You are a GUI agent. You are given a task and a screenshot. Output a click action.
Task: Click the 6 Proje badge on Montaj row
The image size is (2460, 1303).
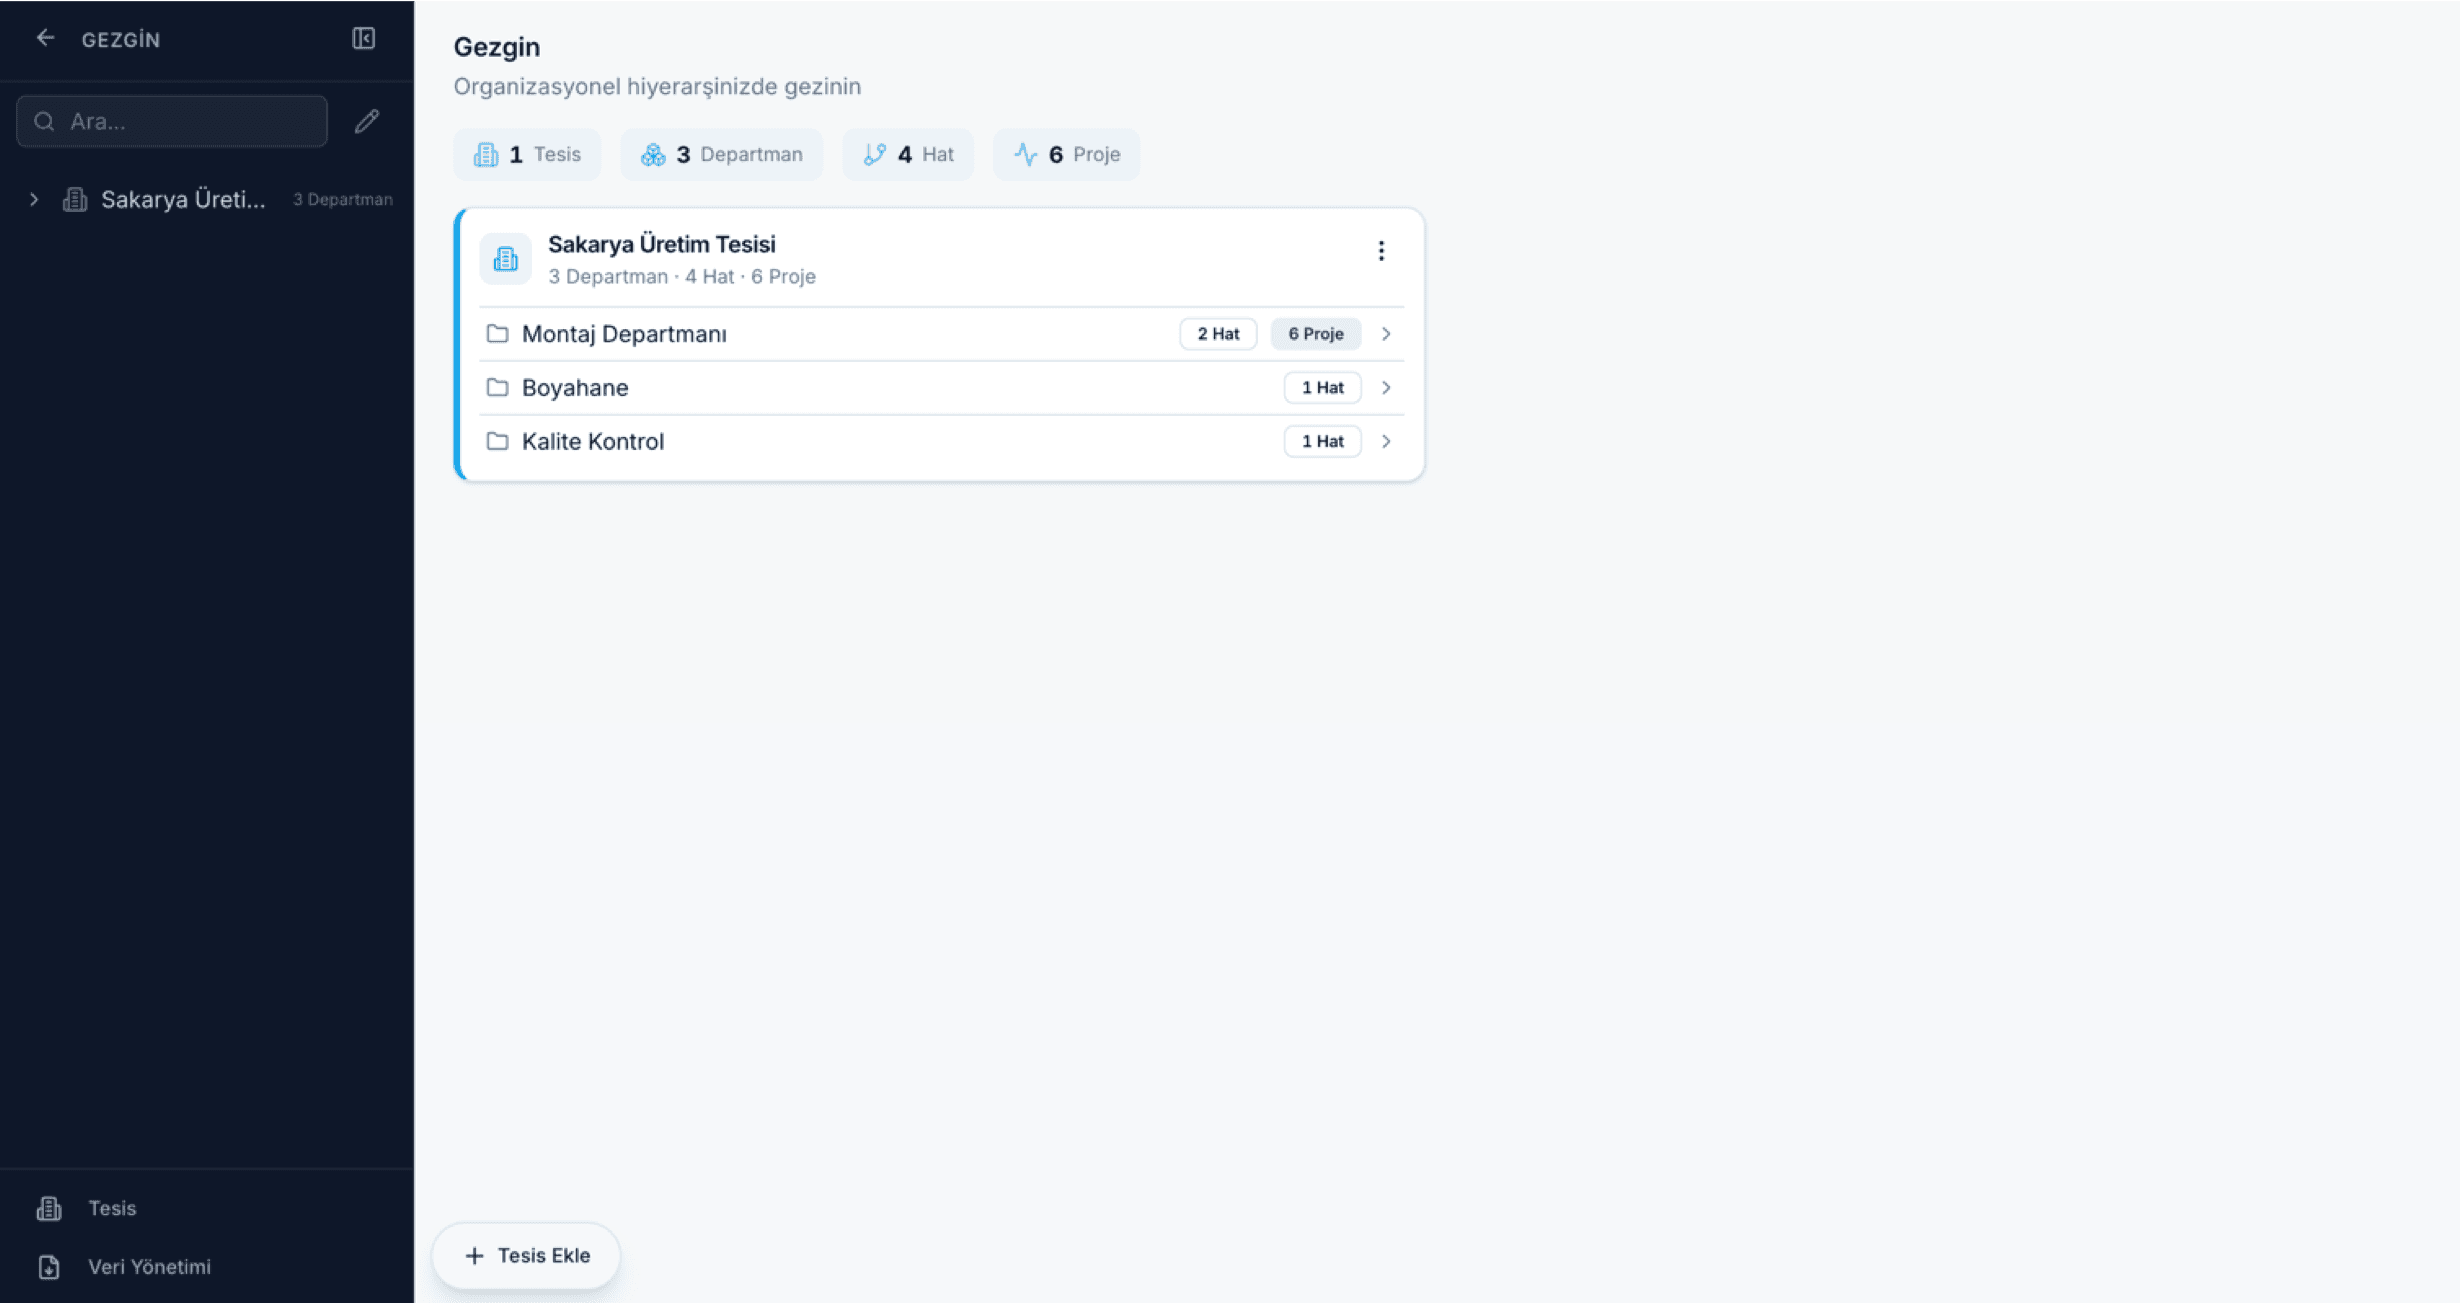point(1315,334)
